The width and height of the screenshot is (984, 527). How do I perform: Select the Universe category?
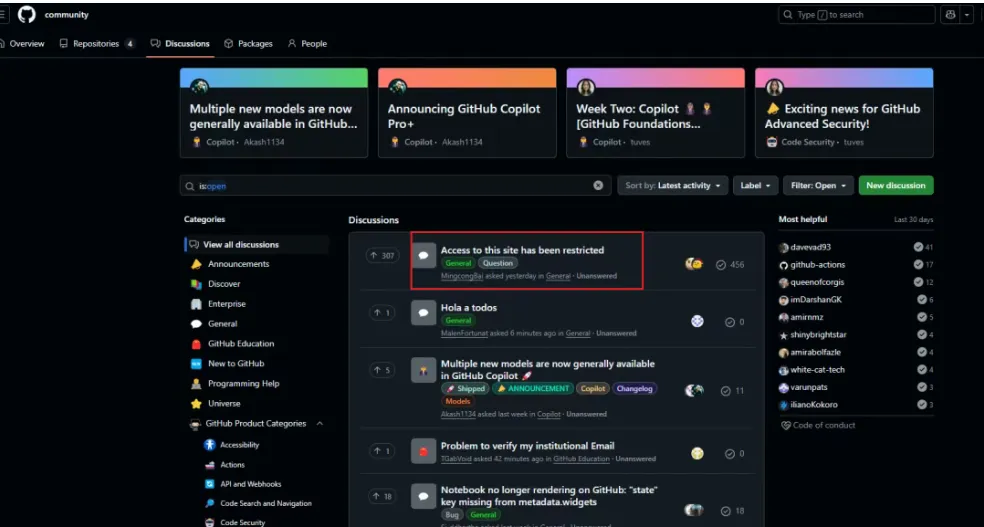click(224, 404)
